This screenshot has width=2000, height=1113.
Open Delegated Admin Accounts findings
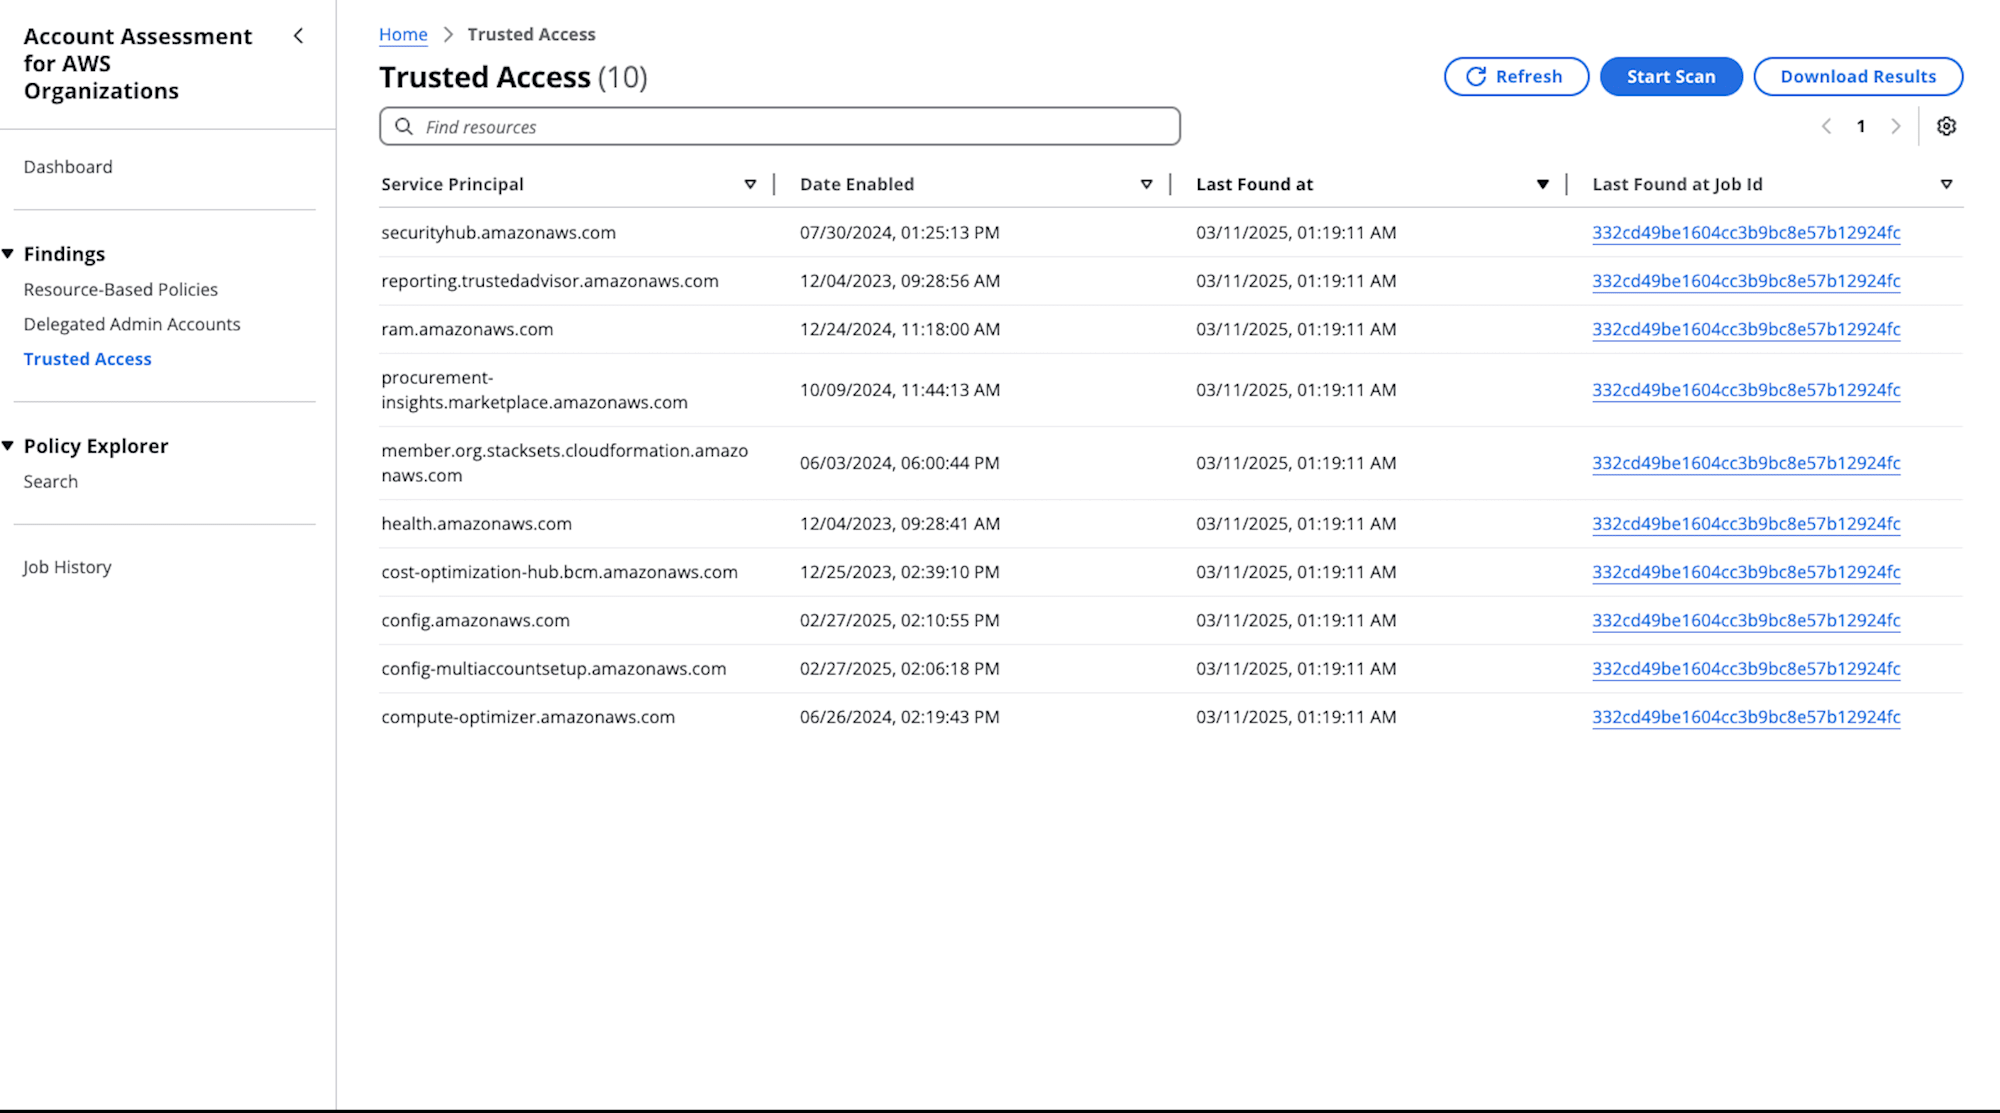(x=132, y=324)
